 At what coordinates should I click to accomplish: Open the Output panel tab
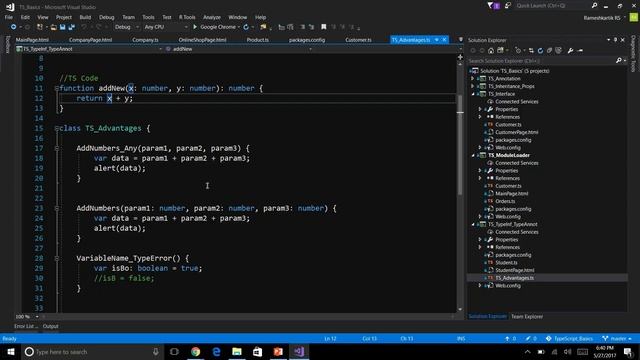click(51, 326)
